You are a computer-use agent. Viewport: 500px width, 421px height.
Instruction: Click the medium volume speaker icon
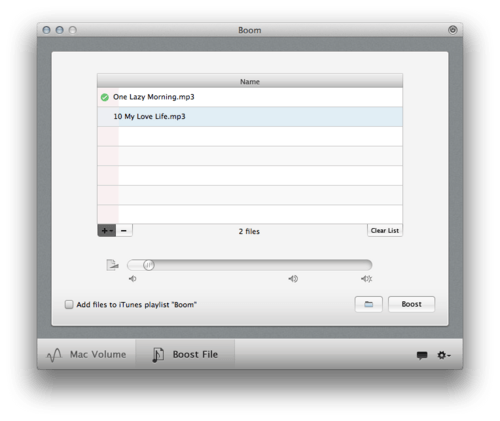(x=293, y=278)
